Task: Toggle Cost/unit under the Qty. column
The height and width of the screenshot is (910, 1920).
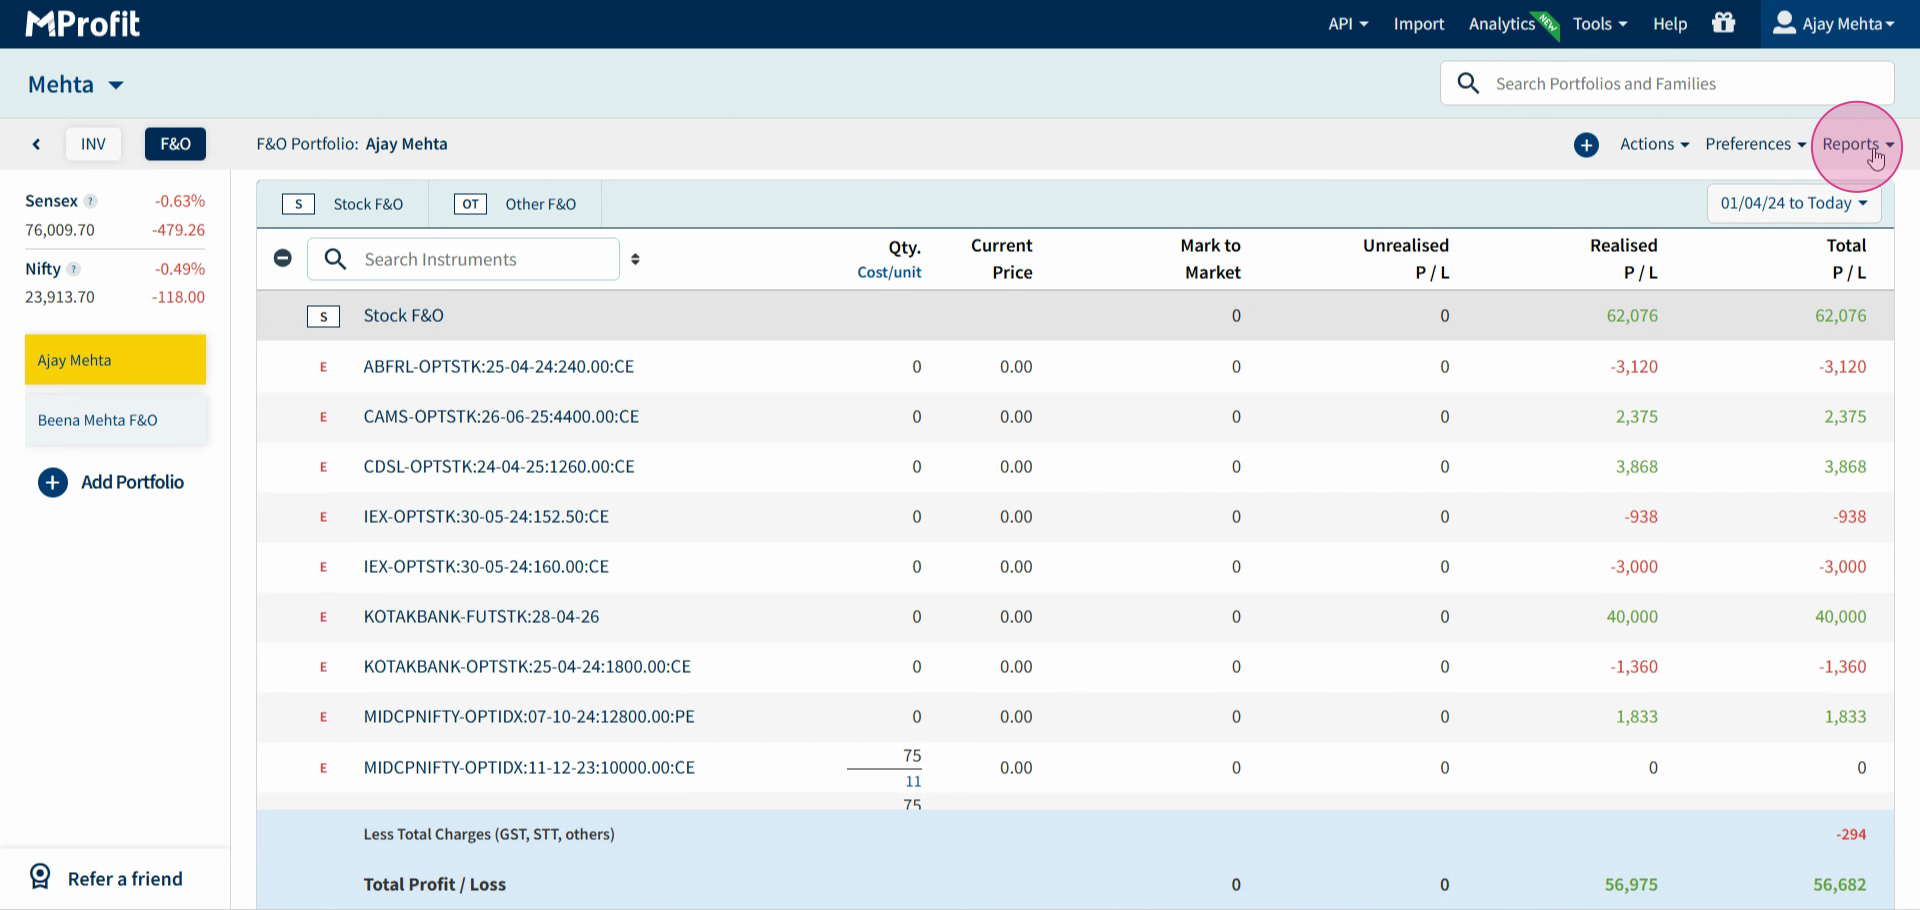Action: [x=889, y=272]
